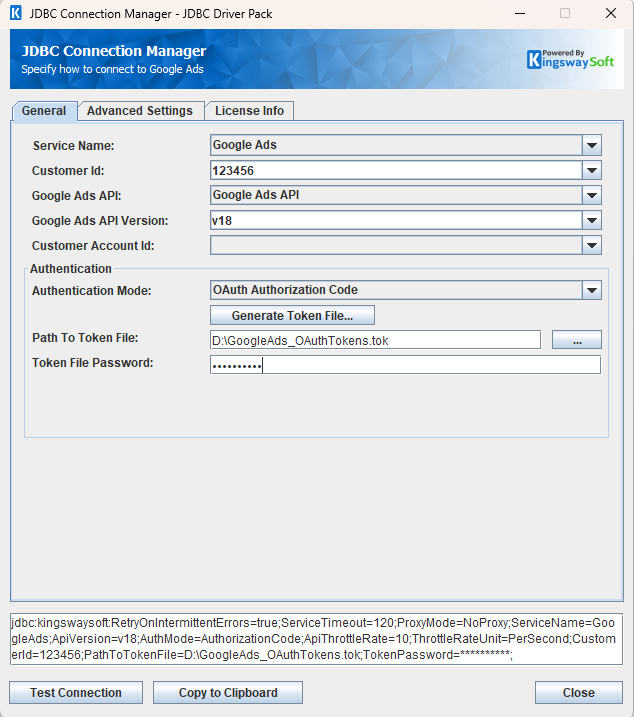
Task: Click the KingswaySoft logo in banner
Action: click(570, 59)
